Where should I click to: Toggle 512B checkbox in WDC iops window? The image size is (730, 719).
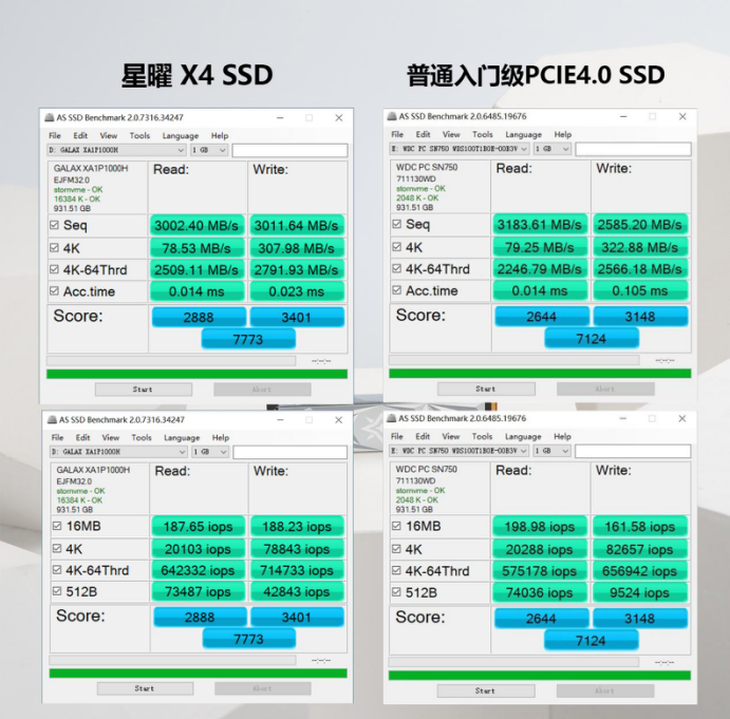(x=396, y=592)
